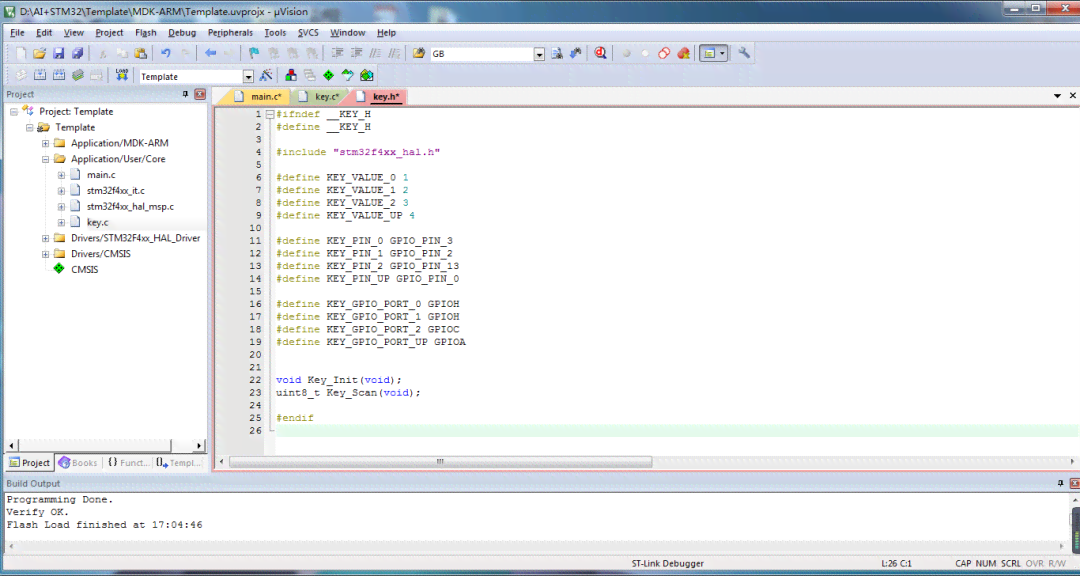Select stm32f4xx_it.c in project tree
The image size is (1080, 576).
point(115,191)
